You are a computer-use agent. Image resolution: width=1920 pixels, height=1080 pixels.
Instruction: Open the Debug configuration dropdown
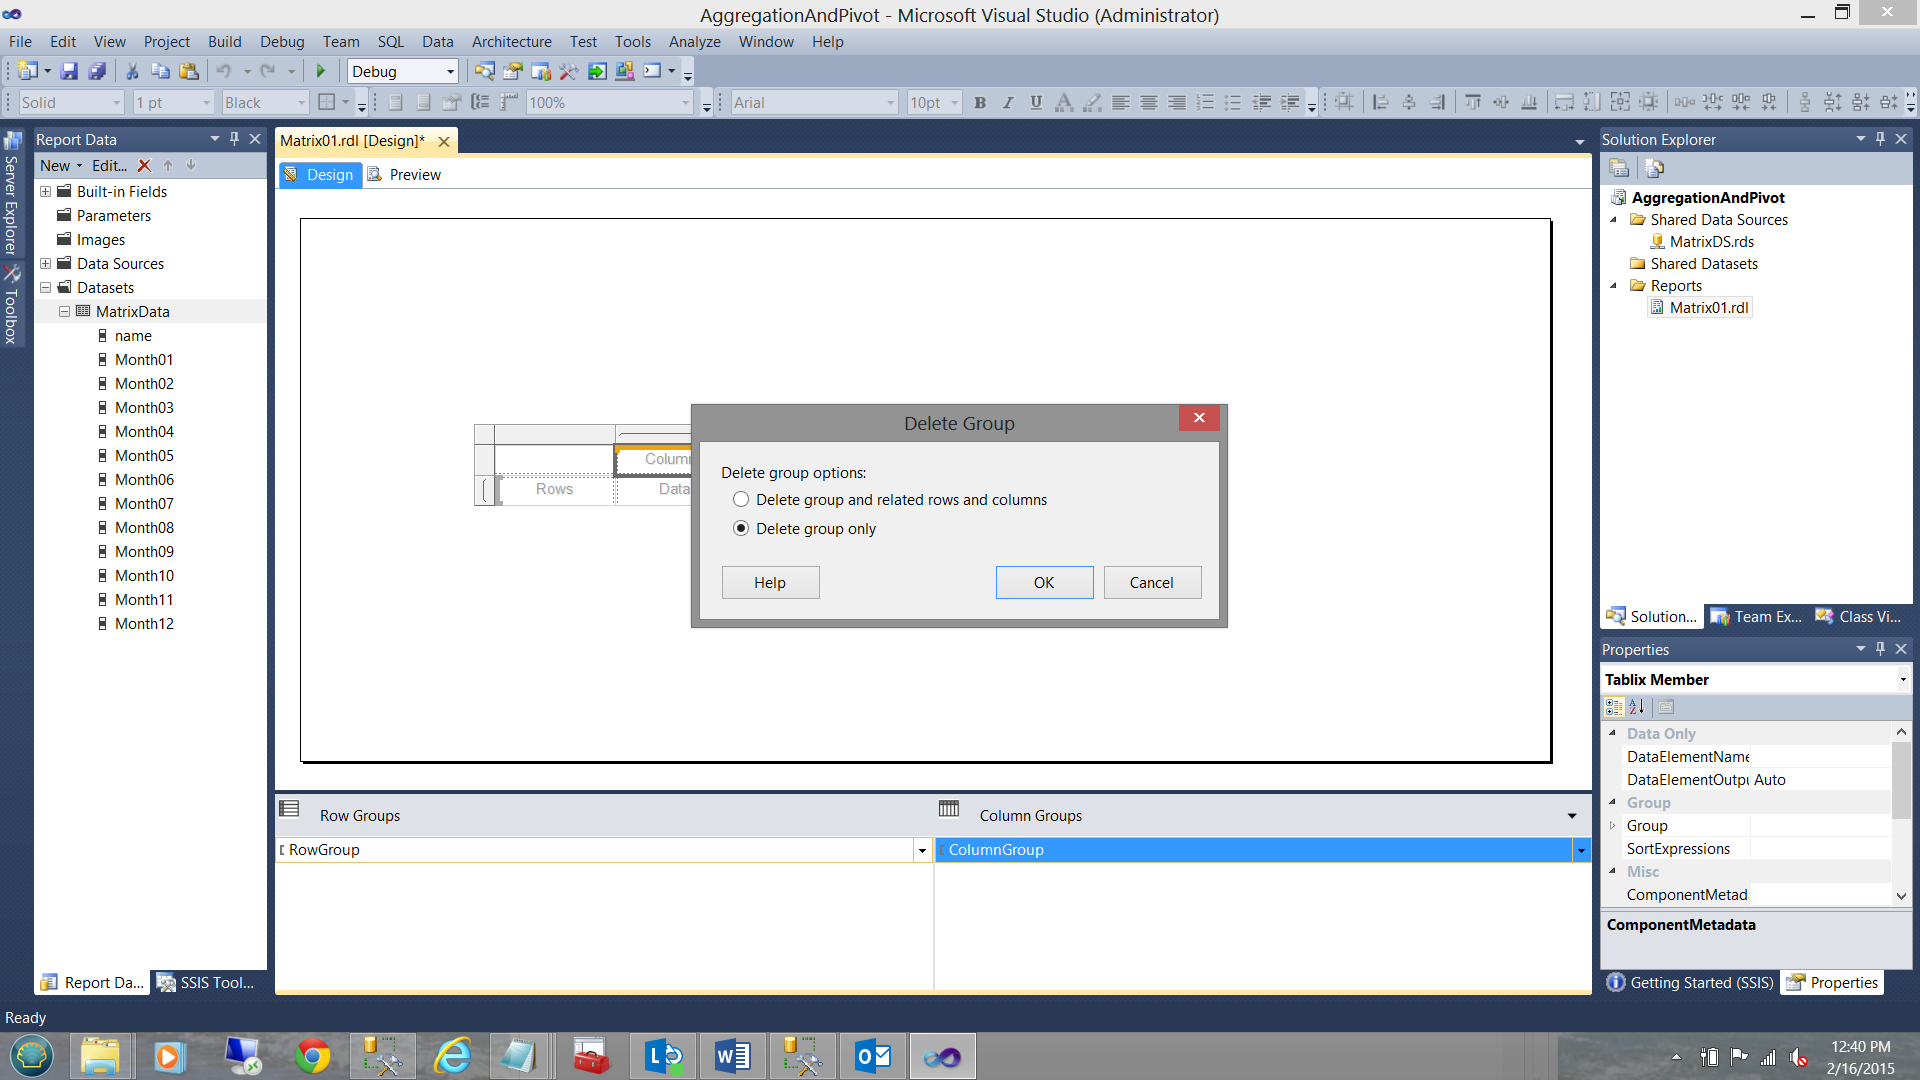[x=450, y=72]
